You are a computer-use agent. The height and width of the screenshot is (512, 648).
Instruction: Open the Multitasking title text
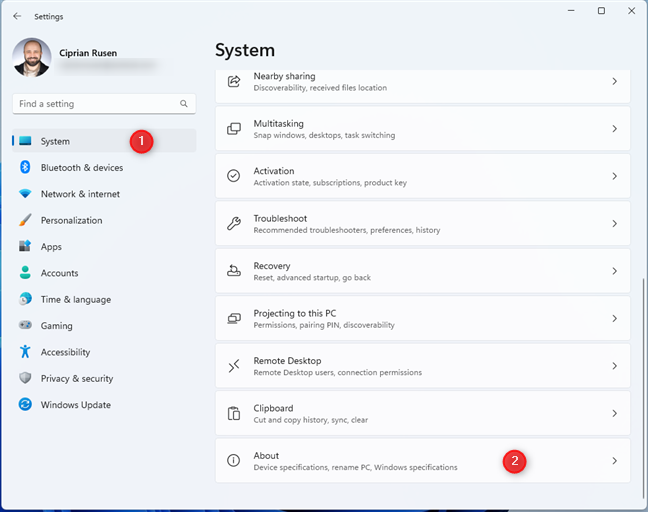click(279, 124)
